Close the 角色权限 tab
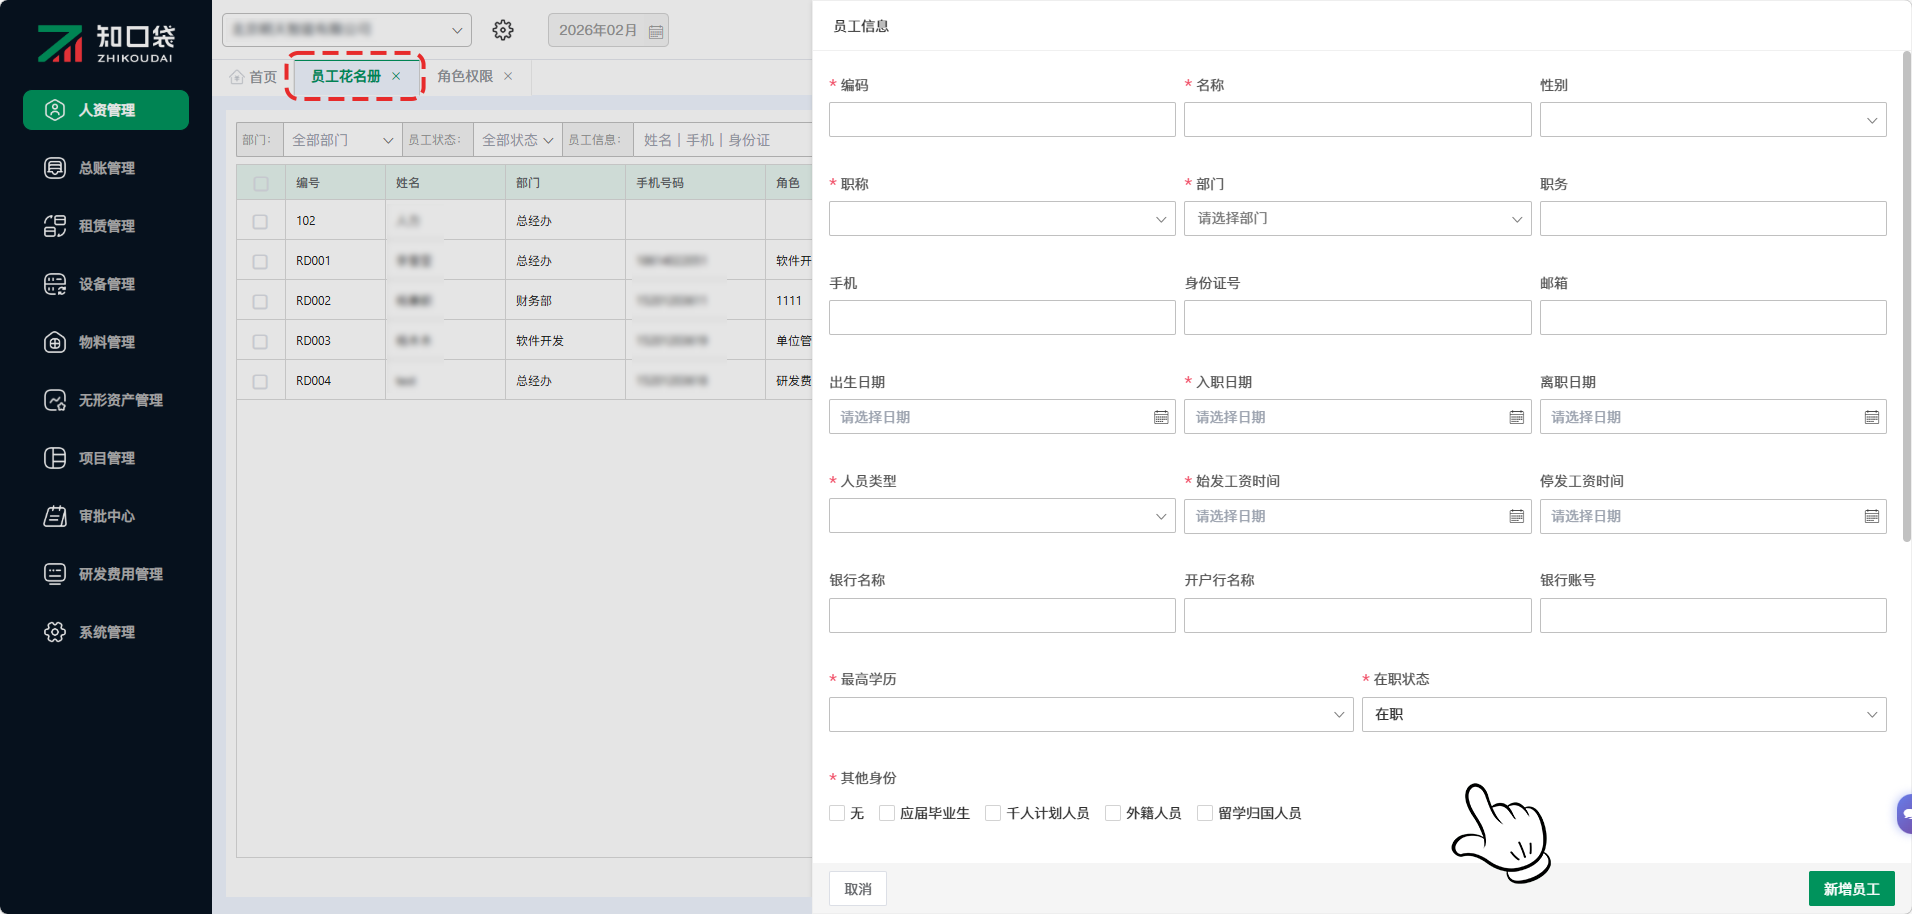 pos(508,76)
